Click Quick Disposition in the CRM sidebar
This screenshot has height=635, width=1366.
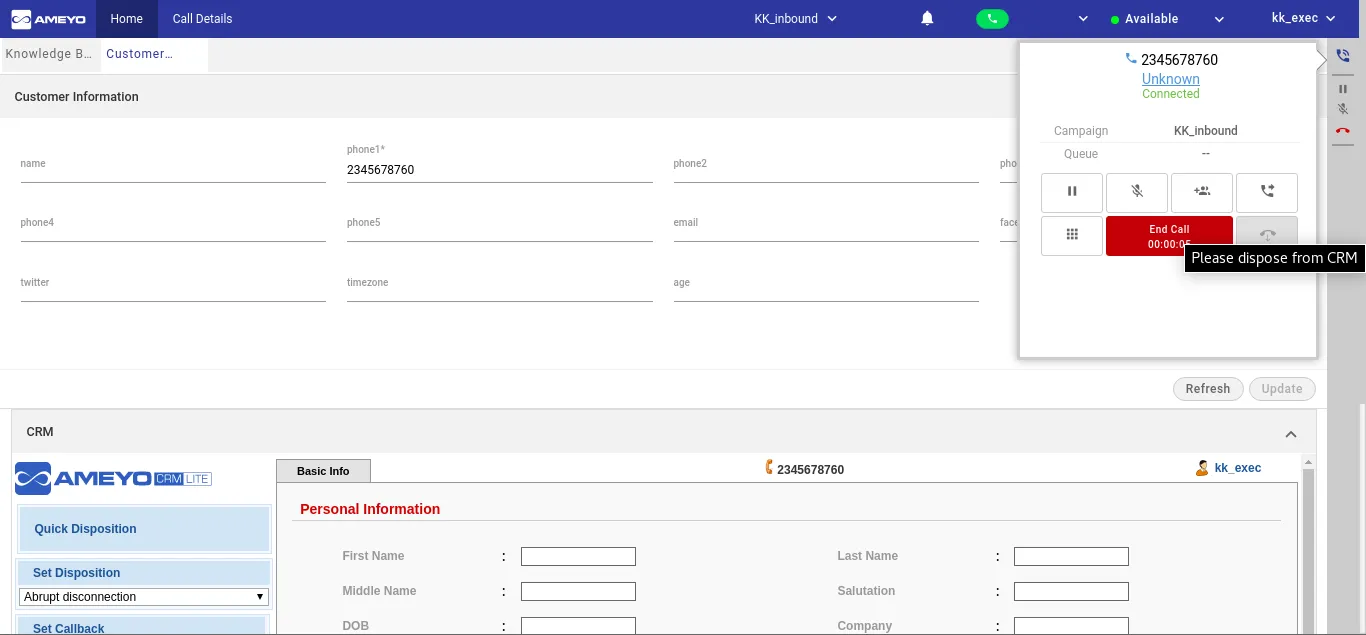click(144, 529)
